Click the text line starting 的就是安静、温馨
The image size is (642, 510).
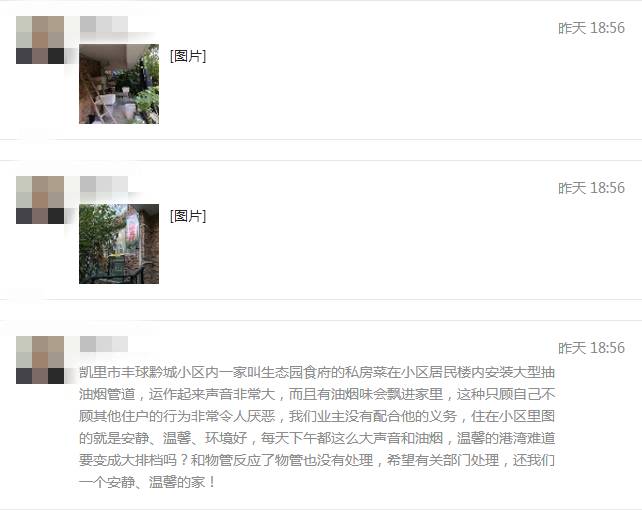317,438
